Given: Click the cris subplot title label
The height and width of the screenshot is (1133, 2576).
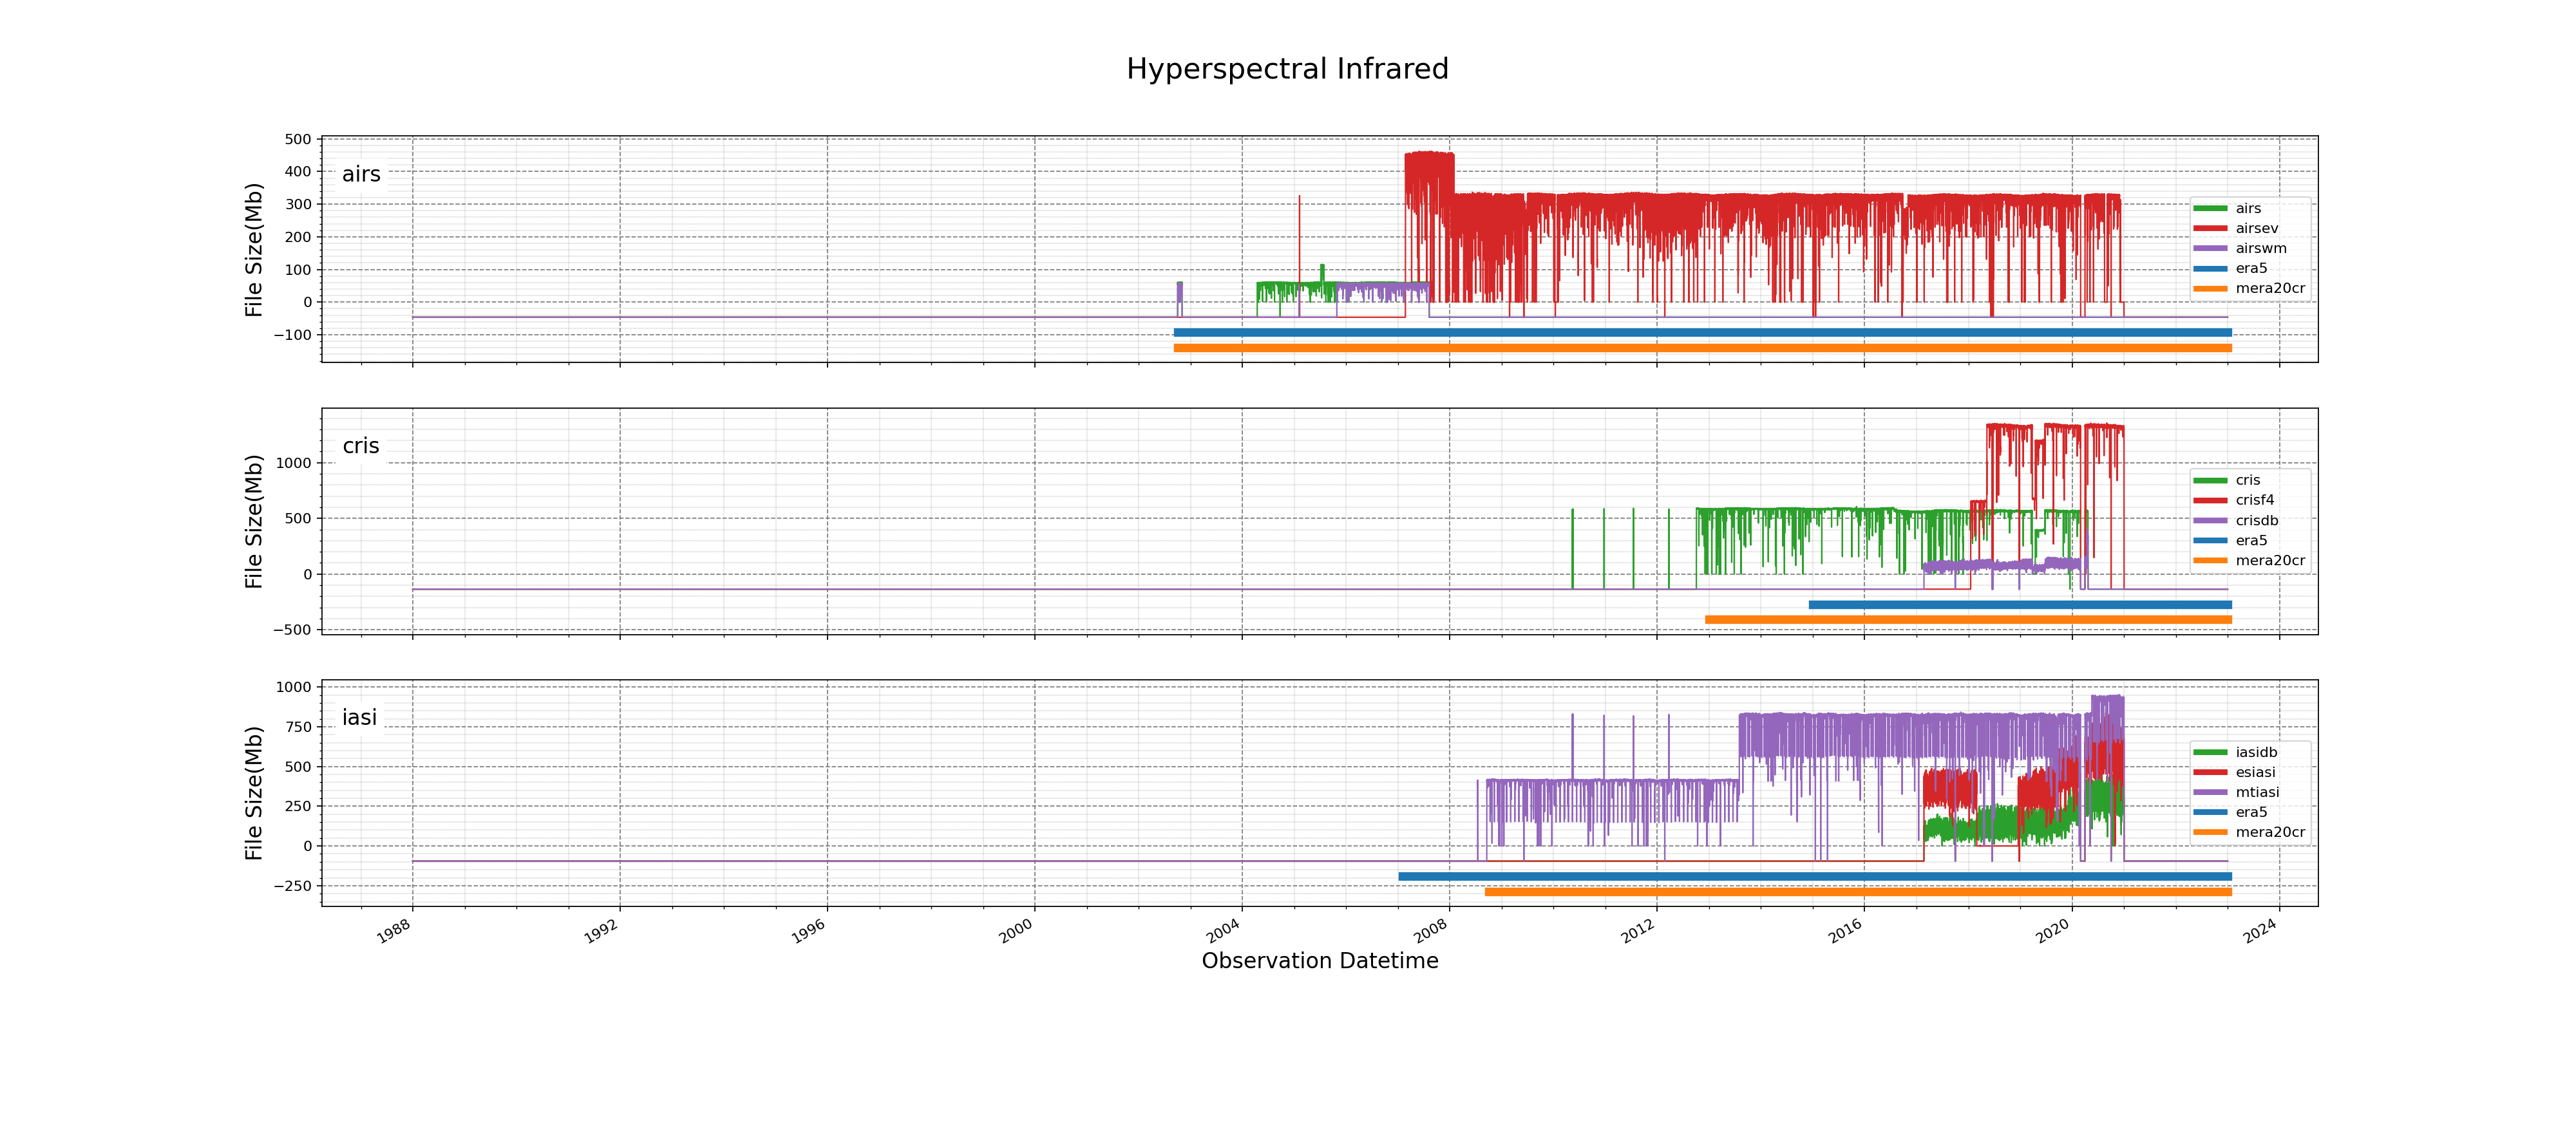Looking at the screenshot, I should tap(361, 446).
